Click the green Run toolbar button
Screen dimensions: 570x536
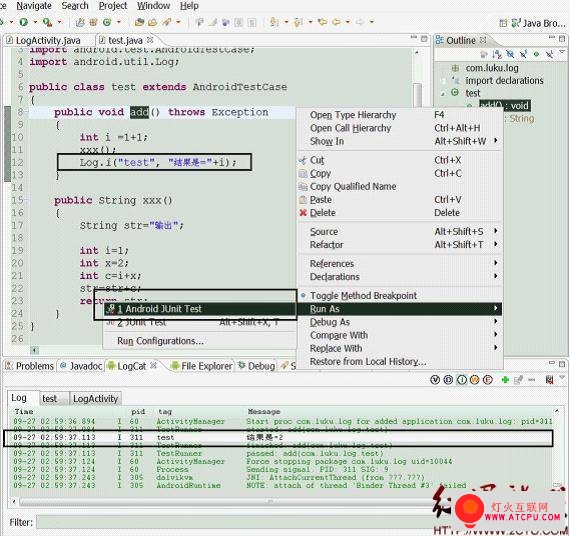click(x=24, y=22)
